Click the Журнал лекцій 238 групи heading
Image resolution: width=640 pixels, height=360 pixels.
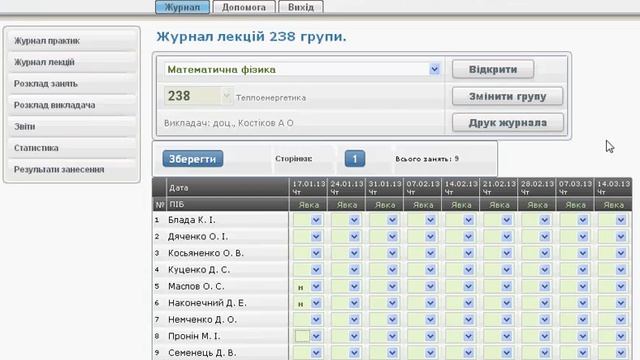(x=251, y=36)
